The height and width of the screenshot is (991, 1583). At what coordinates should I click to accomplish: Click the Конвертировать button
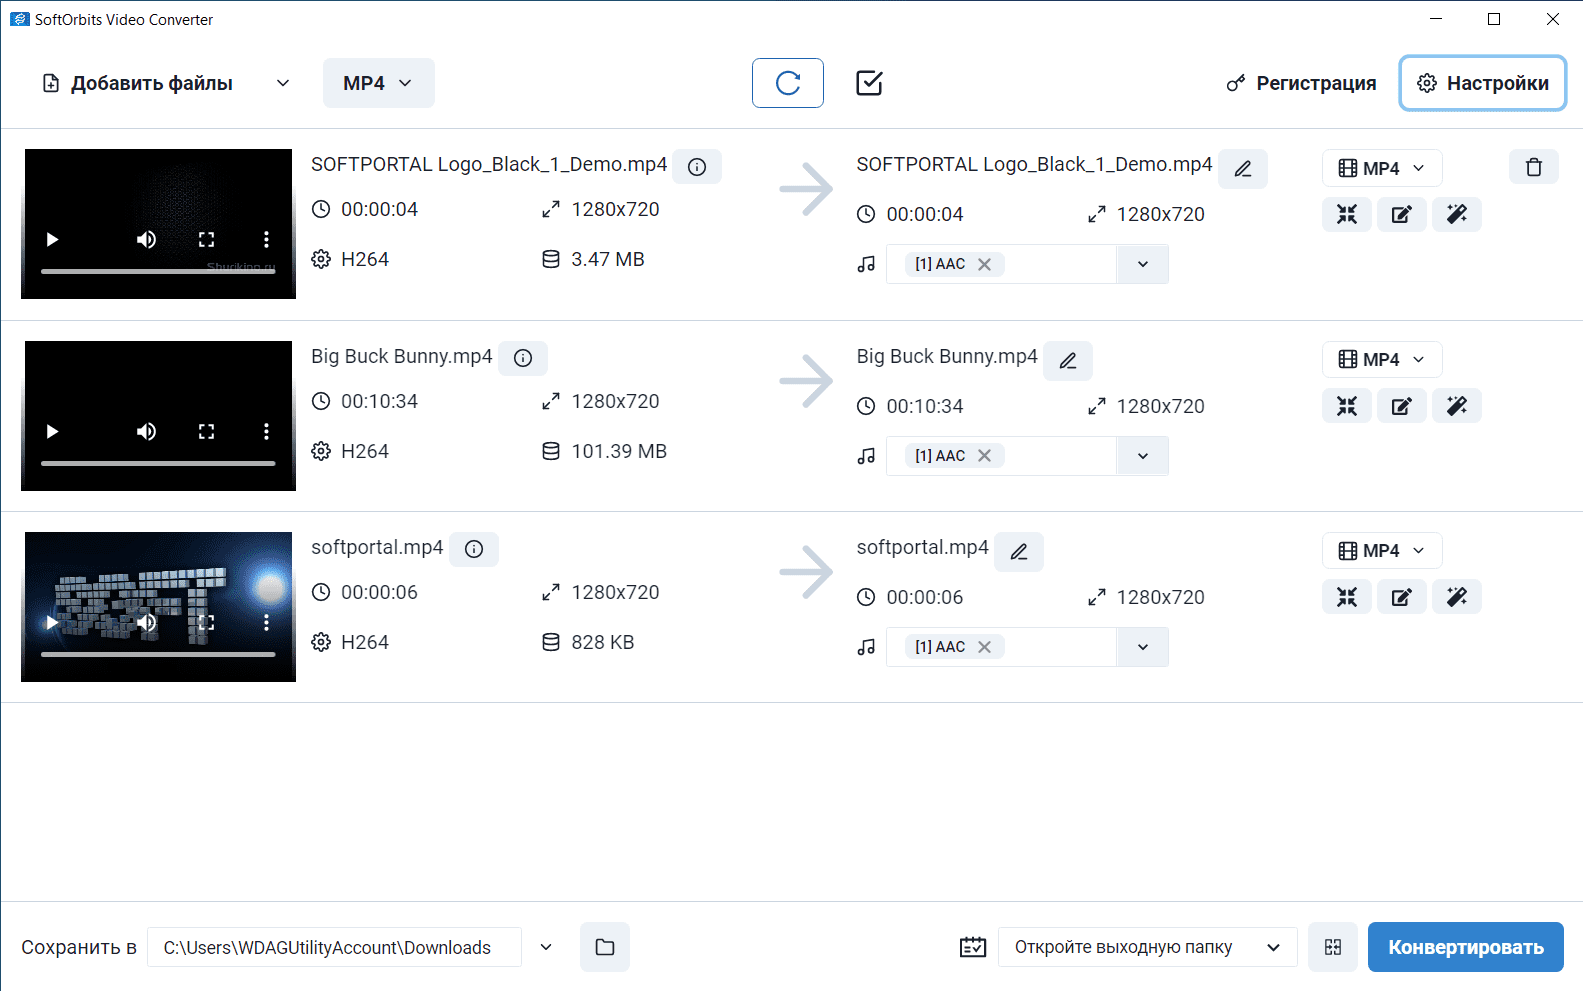1466,947
